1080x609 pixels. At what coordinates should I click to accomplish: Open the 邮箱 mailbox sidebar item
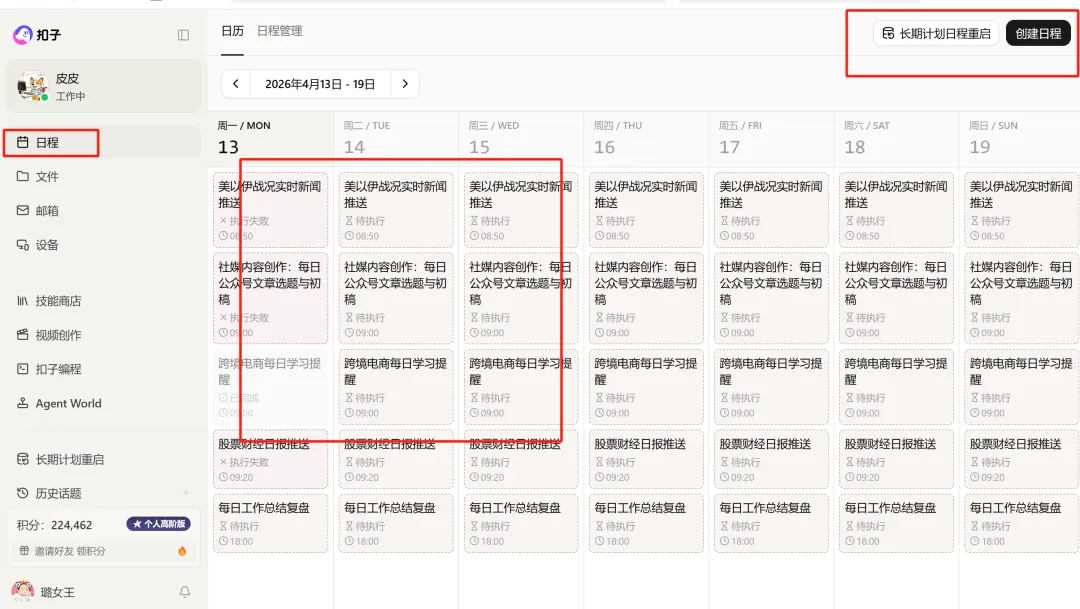coord(103,211)
